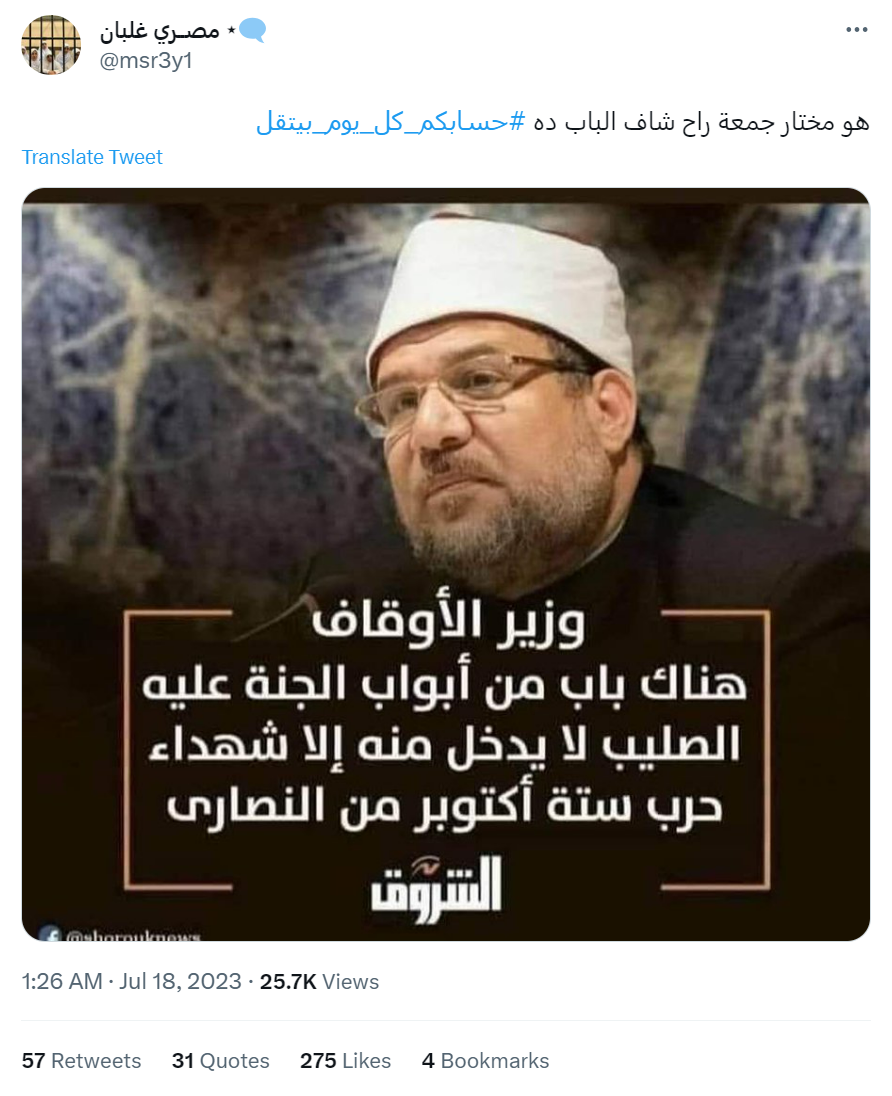Click the الشروق logo in image
892x1096 pixels.
coord(436,886)
